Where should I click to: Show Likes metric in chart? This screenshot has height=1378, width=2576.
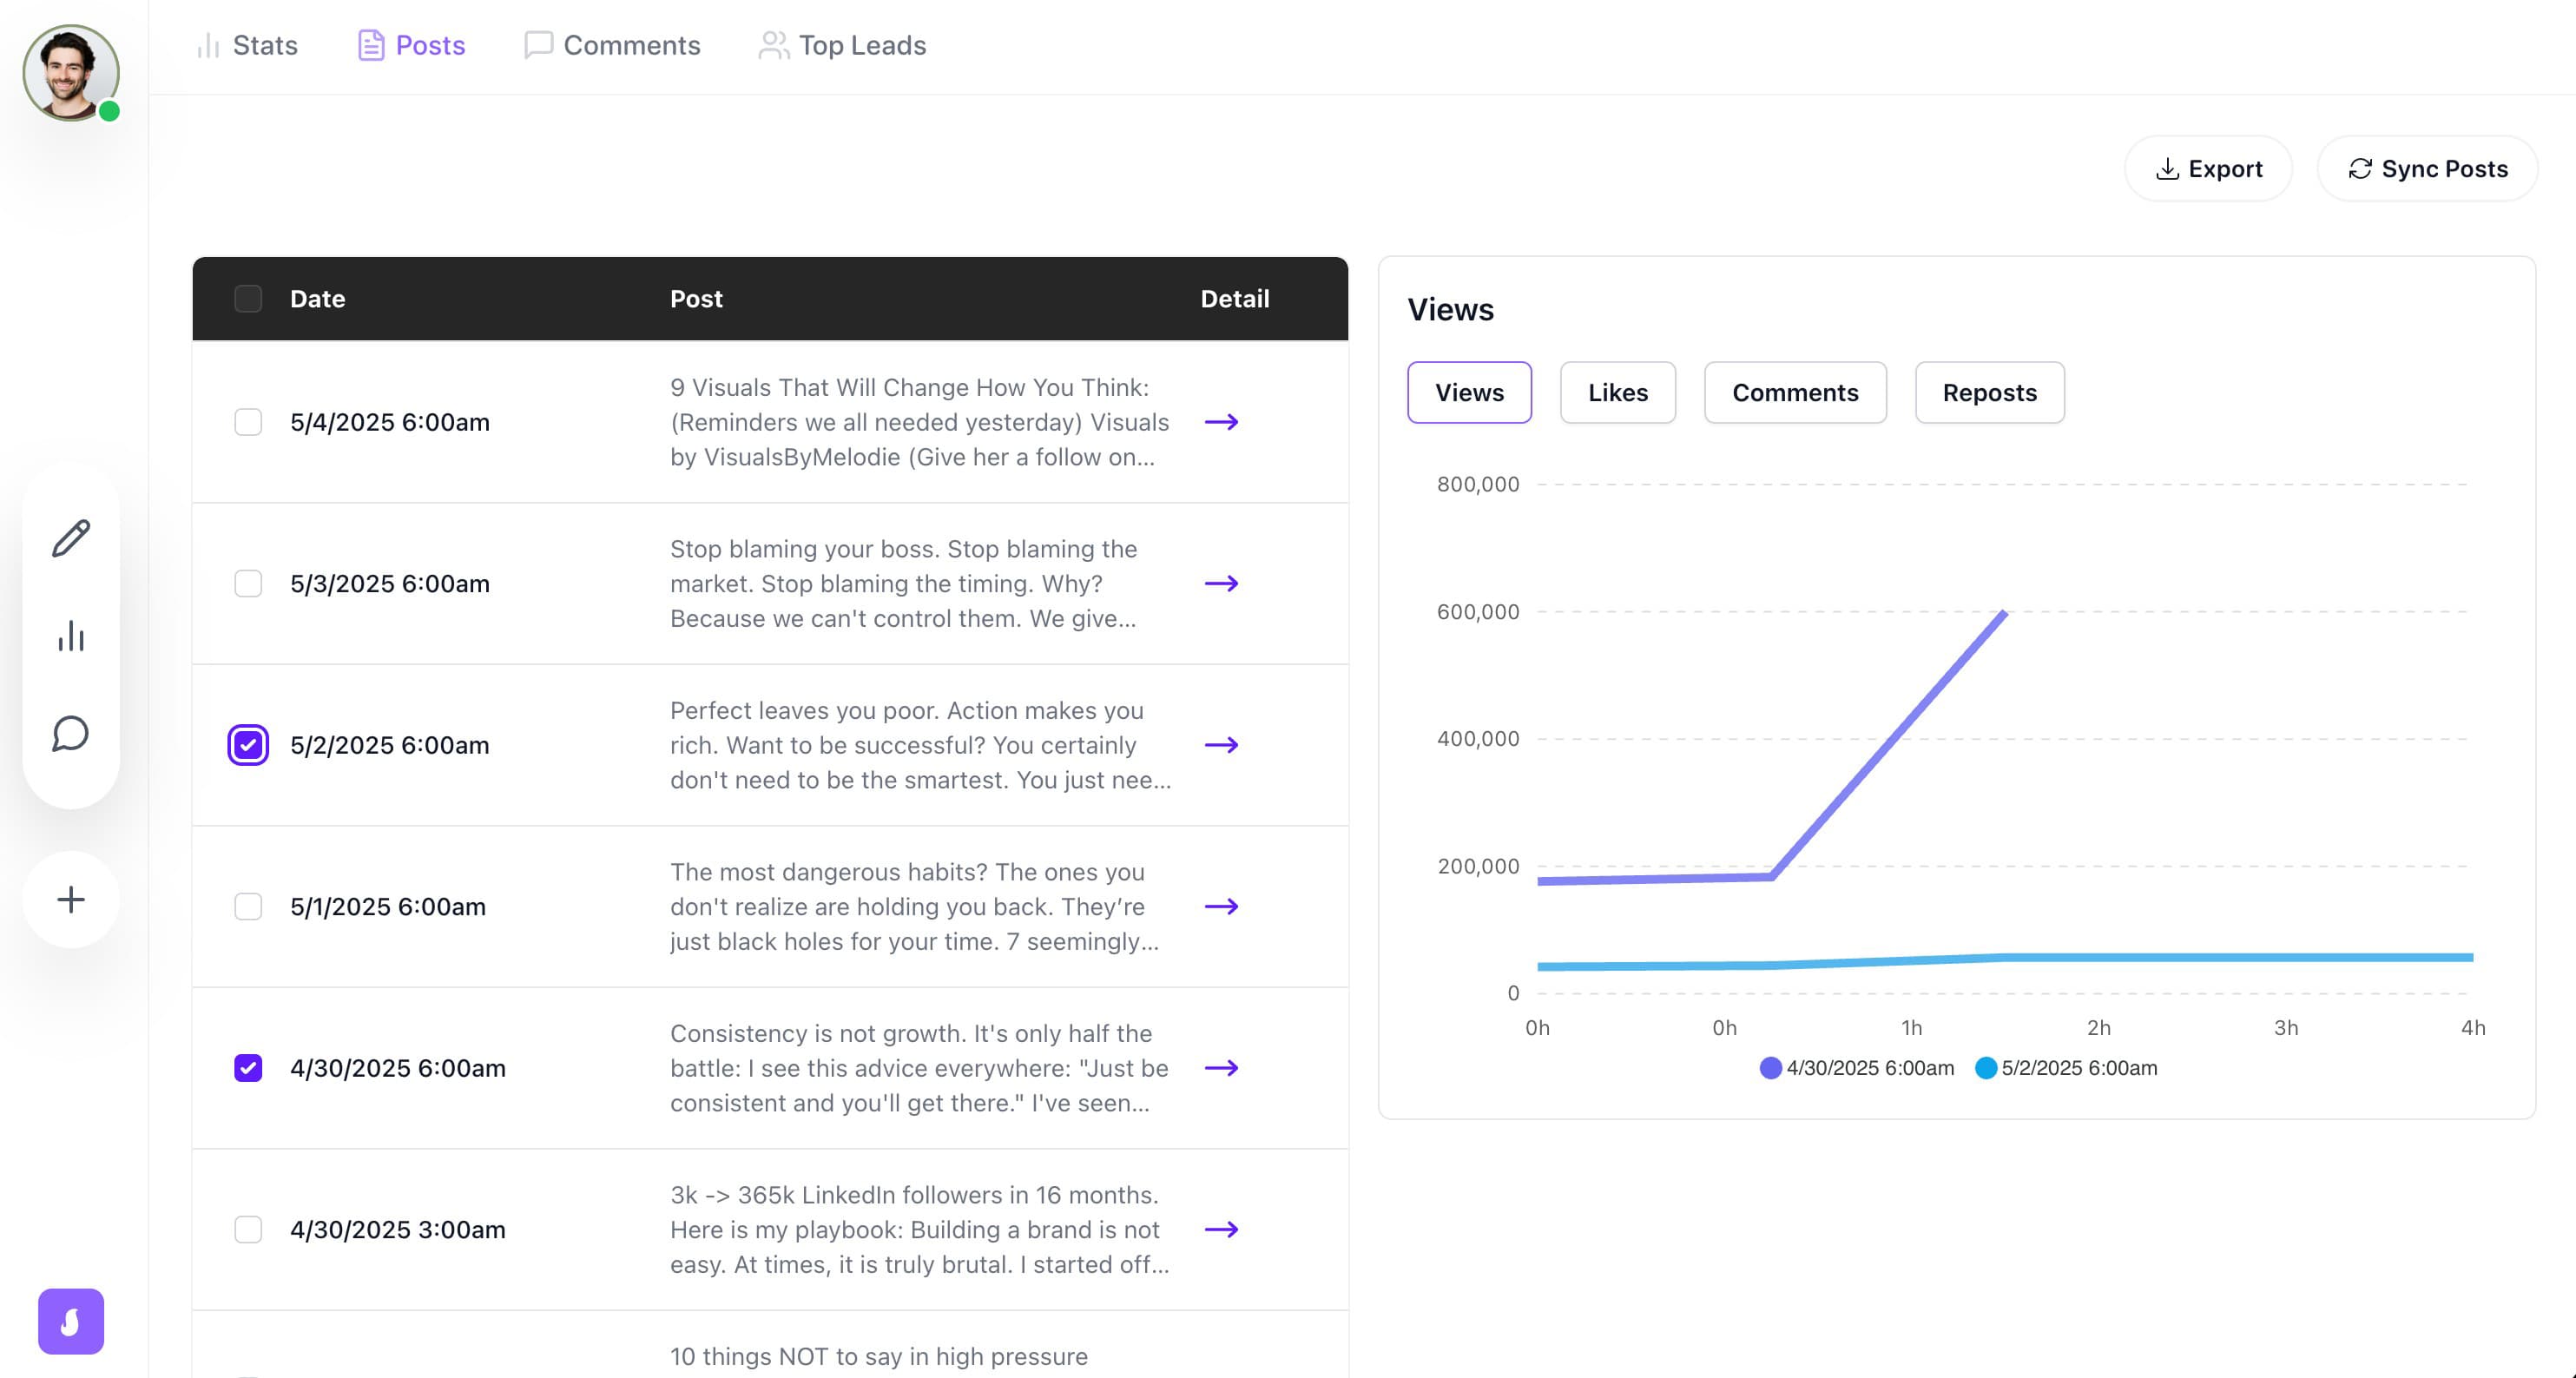pyautogui.click(x=1617, y=393)
